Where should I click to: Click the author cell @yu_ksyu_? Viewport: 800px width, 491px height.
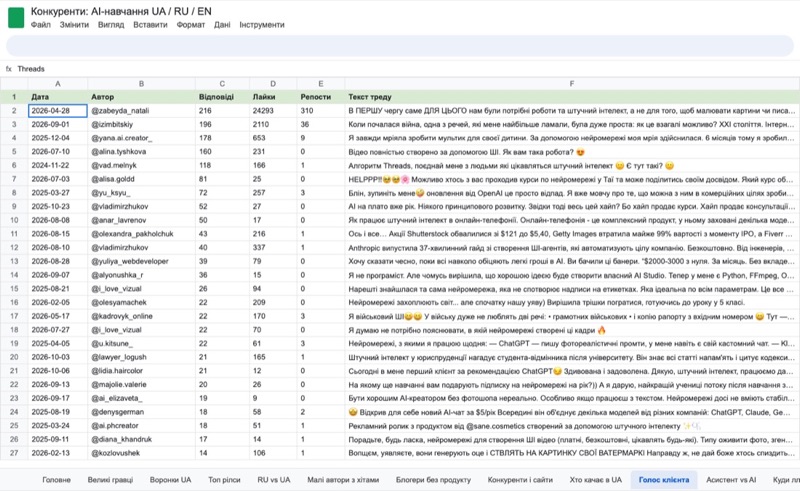[x=141, y=193]
